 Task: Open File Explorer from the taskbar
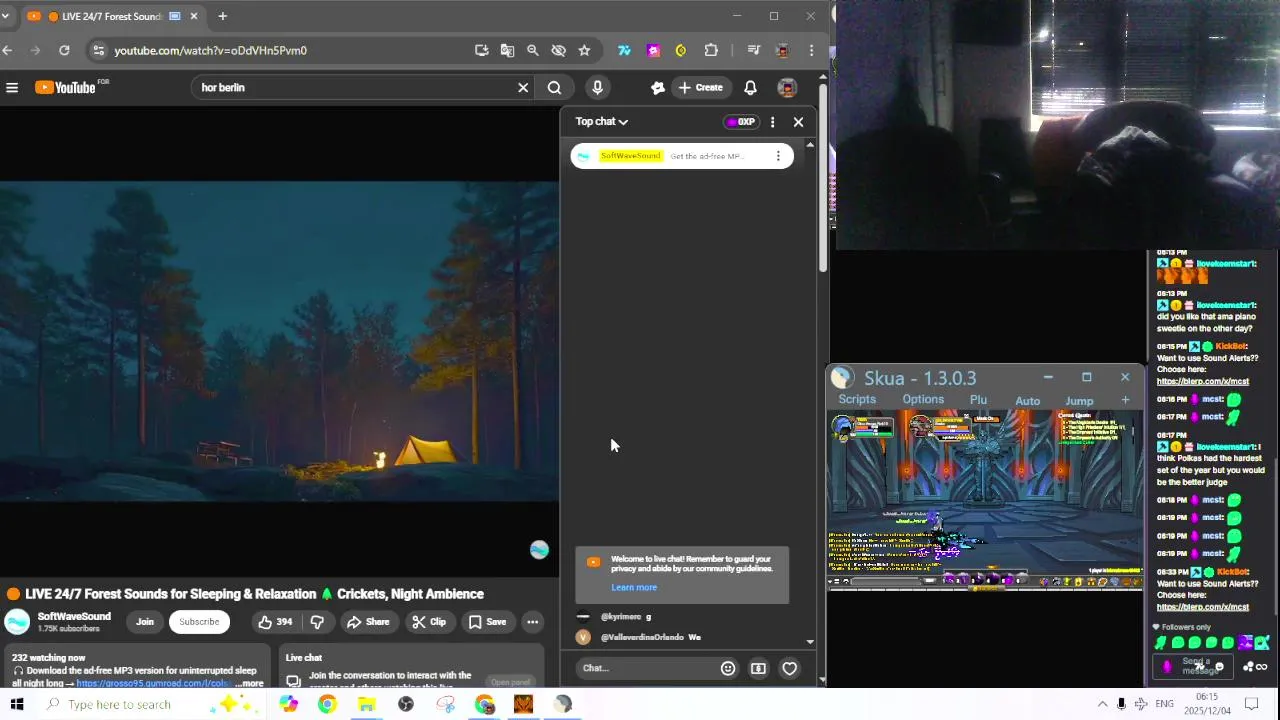tap(366, 704)
